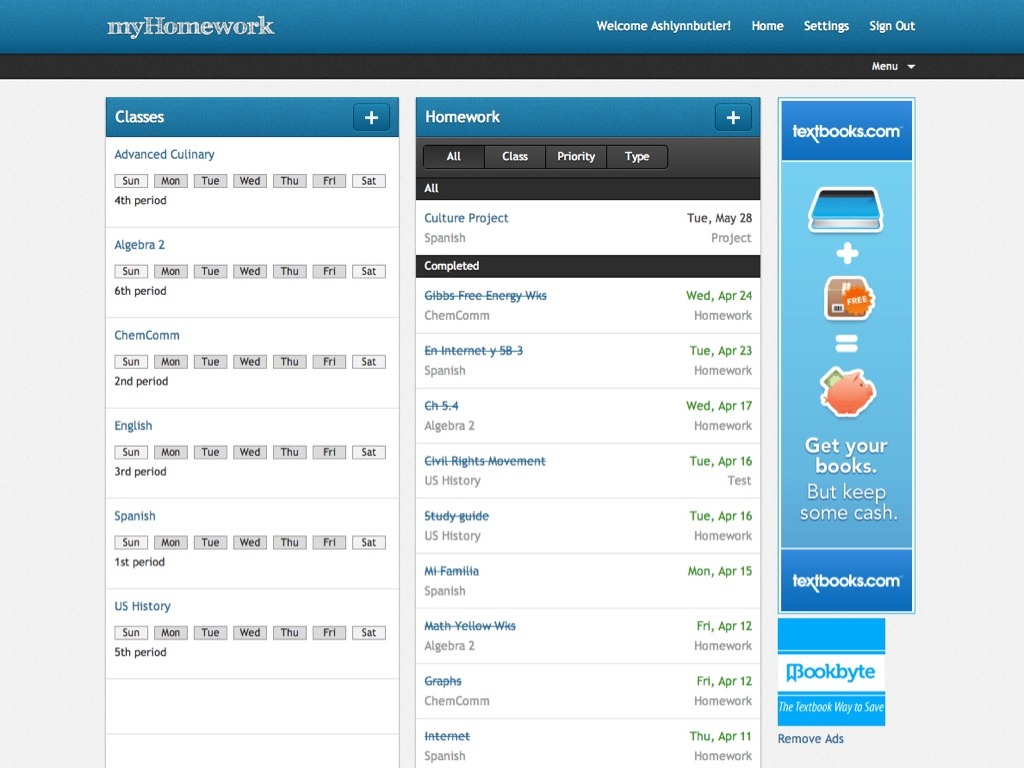Toggle Tue for Spanish class
Screen dimensions: 1024x768
210,542
